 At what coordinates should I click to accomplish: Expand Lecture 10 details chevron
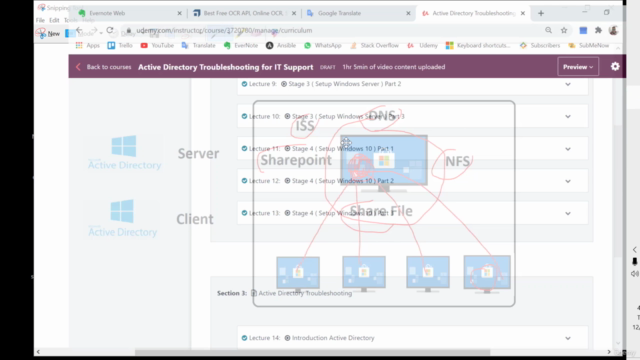click(568, 116)
